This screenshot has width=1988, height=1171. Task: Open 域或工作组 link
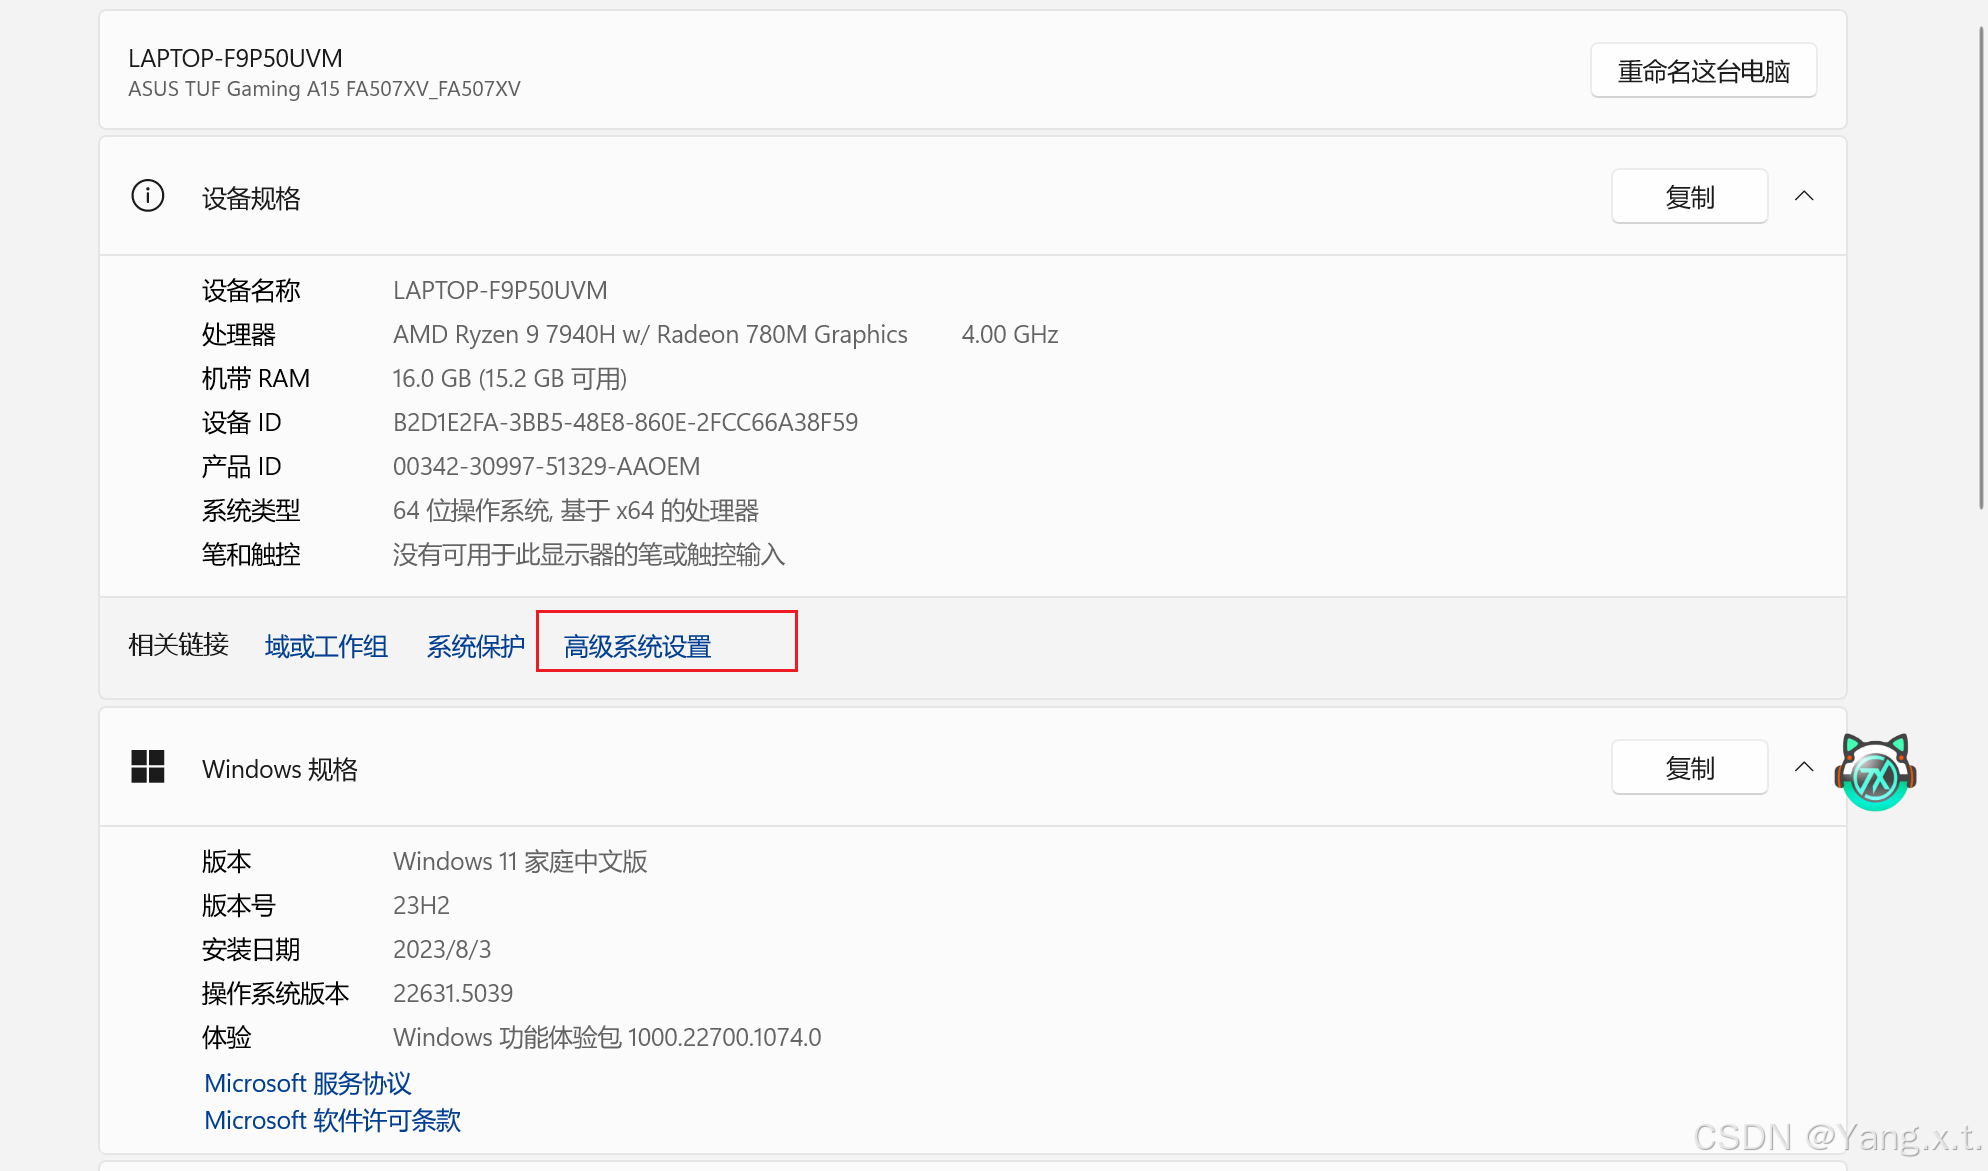[326, 646]
